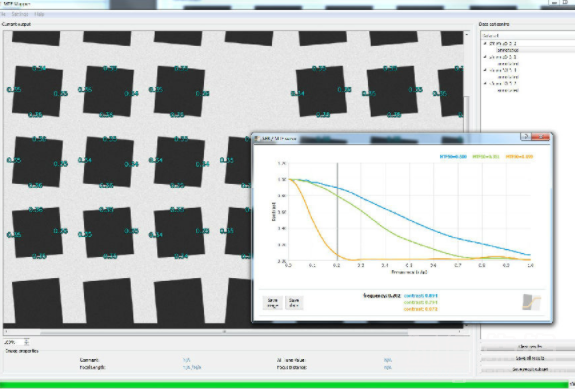Click the SFR/MTF curve dialog title icon
575x389 pixels.
pyautogui.click(x=257, y=139)
